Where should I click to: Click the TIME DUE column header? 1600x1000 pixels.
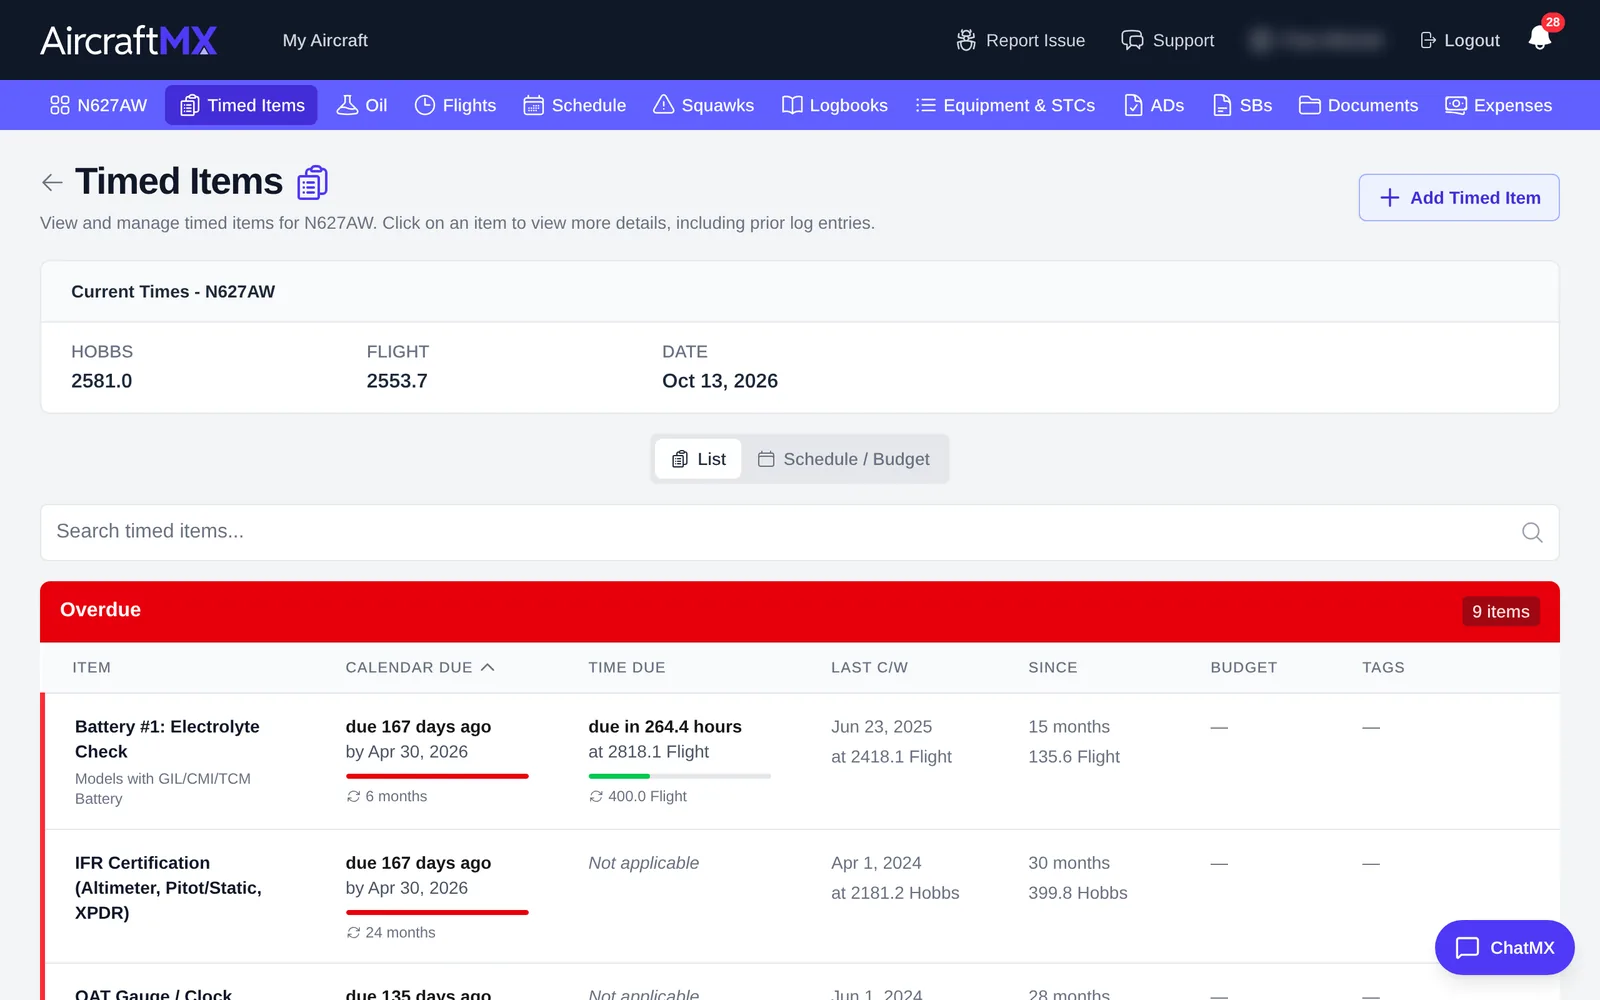pyautogui.click(x=627, y=667)
